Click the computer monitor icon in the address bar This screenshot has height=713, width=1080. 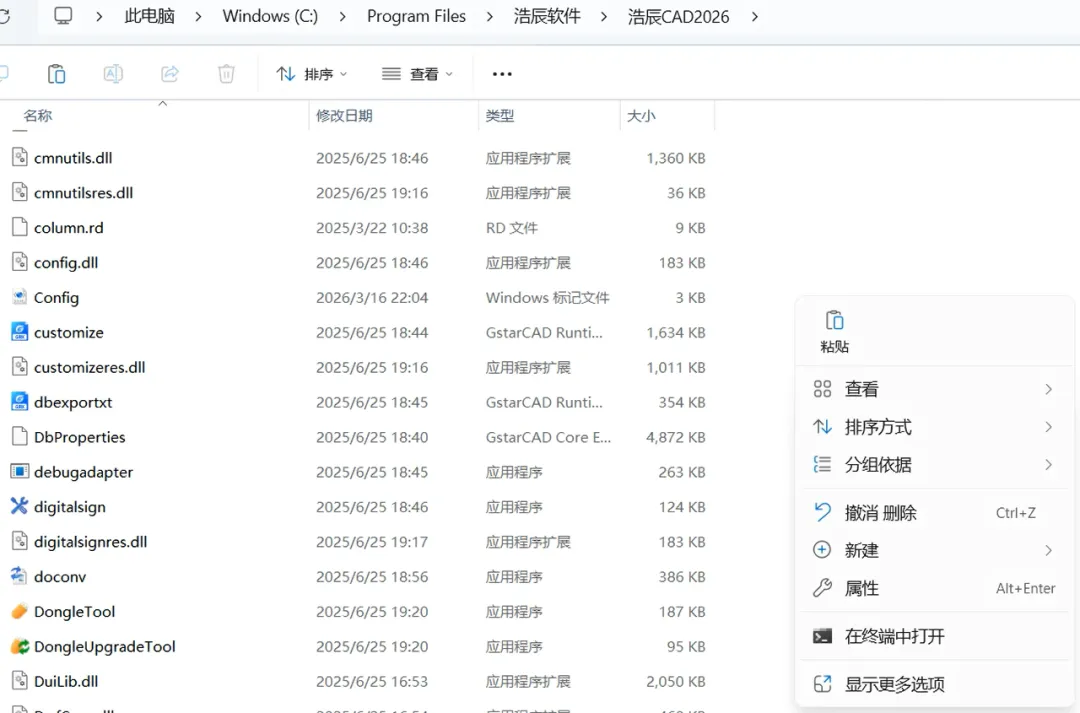tap(63, 16)
